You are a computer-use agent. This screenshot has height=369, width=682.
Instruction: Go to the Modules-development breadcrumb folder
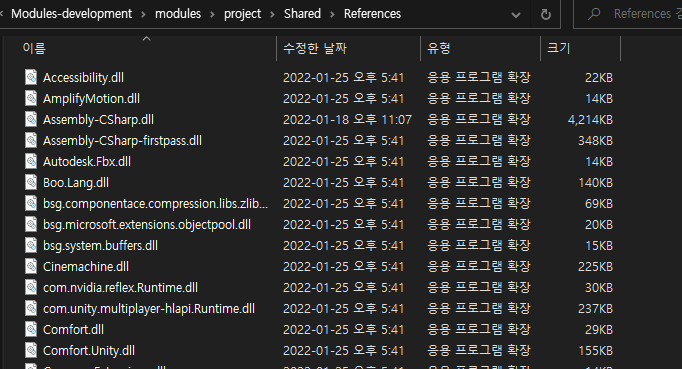(x=71, y=14)
